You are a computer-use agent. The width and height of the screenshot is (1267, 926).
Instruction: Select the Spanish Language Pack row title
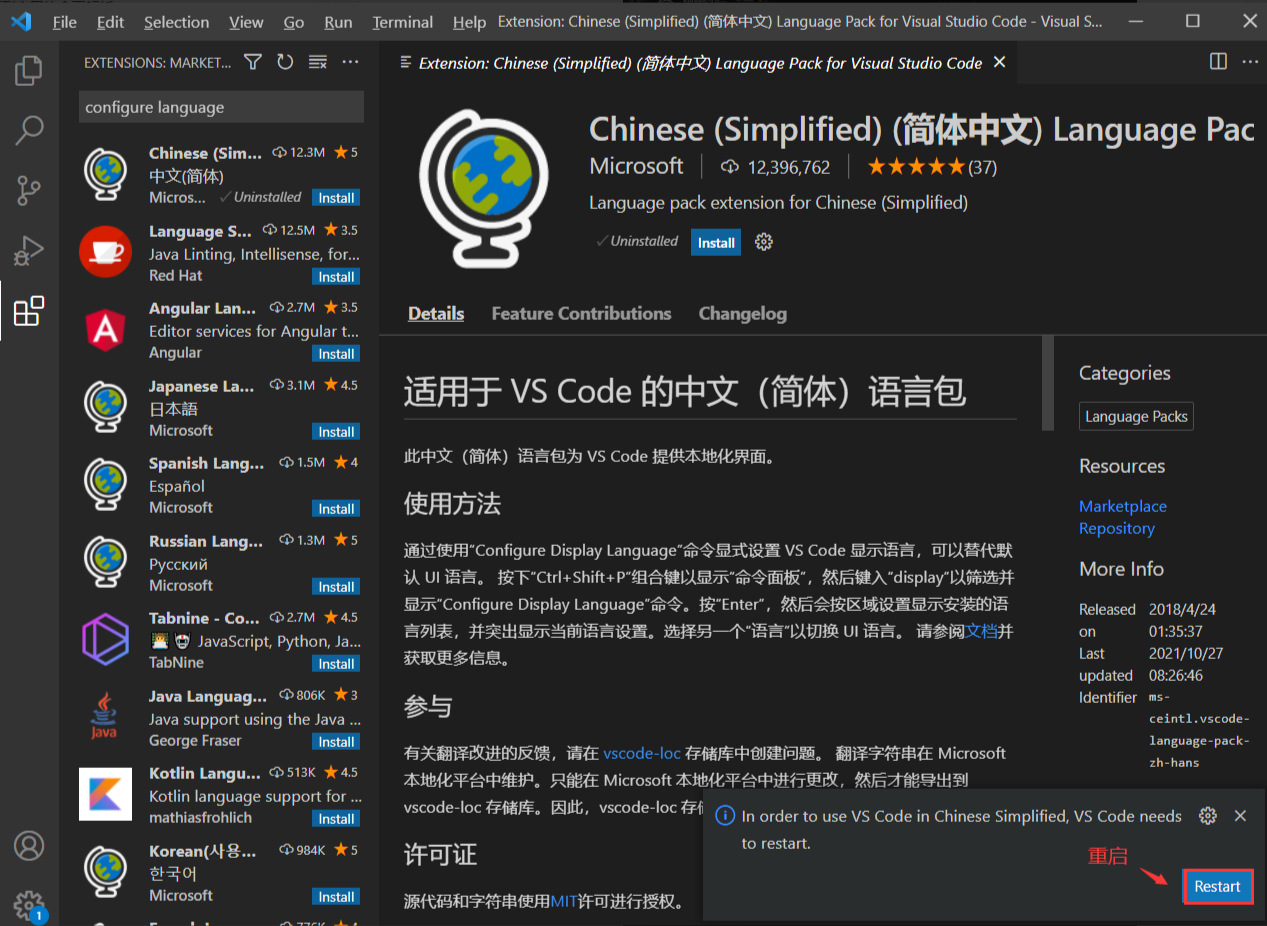pyautogui.click(x=206, y=463)
